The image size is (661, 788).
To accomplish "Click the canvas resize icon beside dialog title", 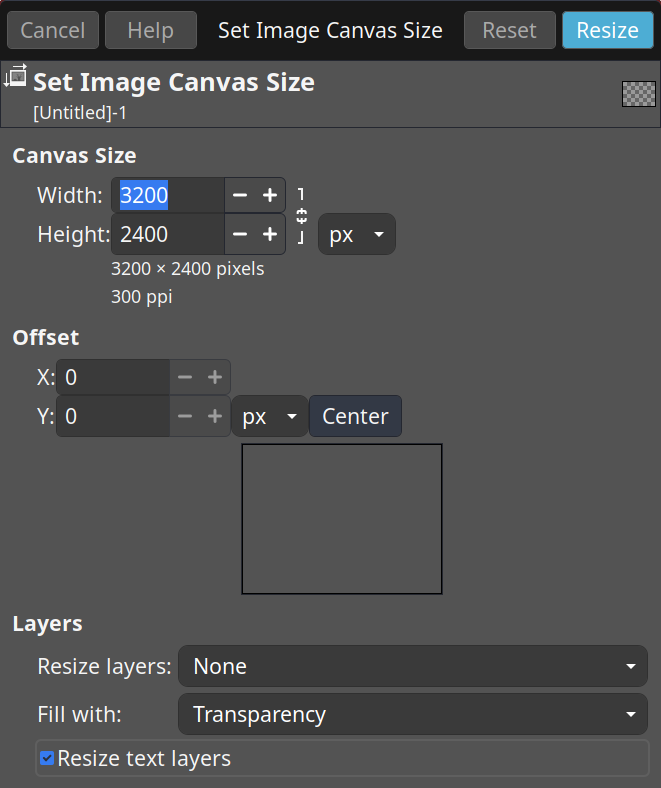I will pos(15,76).
